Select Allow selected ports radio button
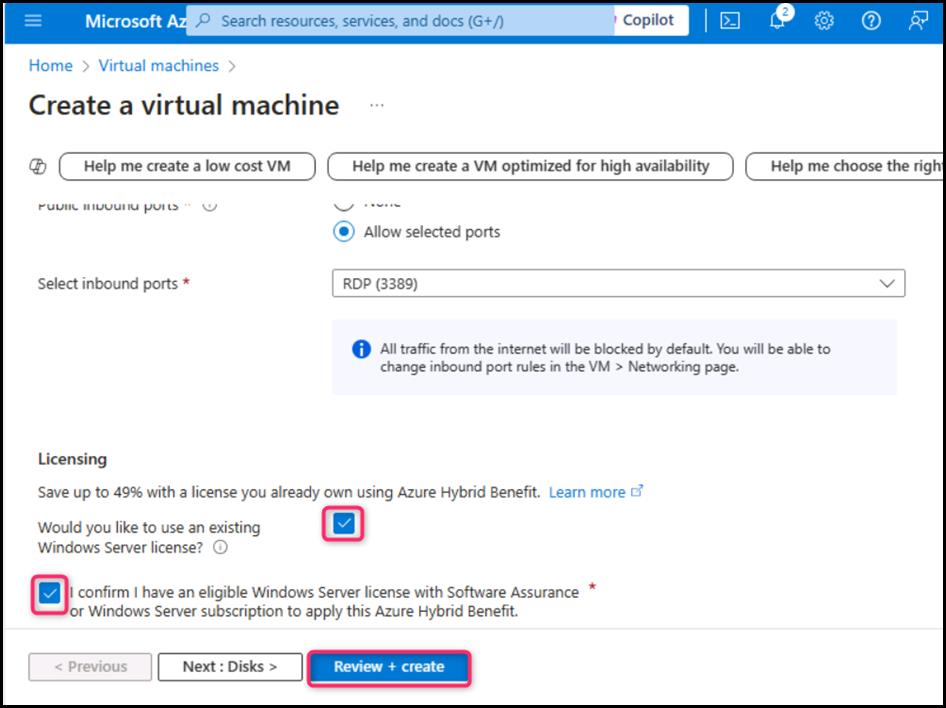 pos(344,232)
